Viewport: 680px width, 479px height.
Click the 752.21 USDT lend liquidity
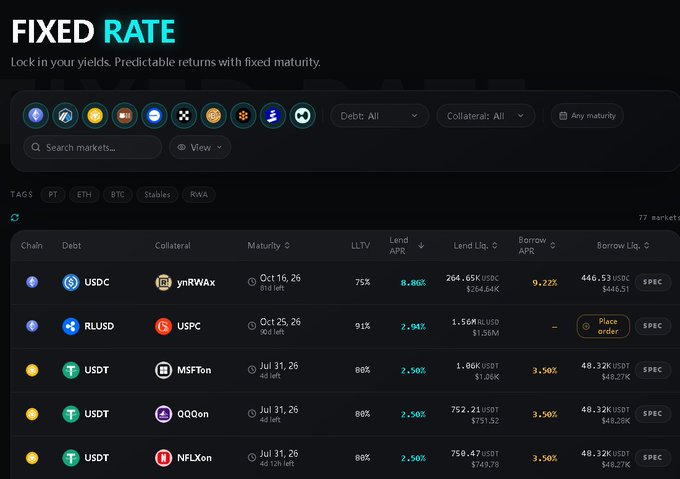475,410
